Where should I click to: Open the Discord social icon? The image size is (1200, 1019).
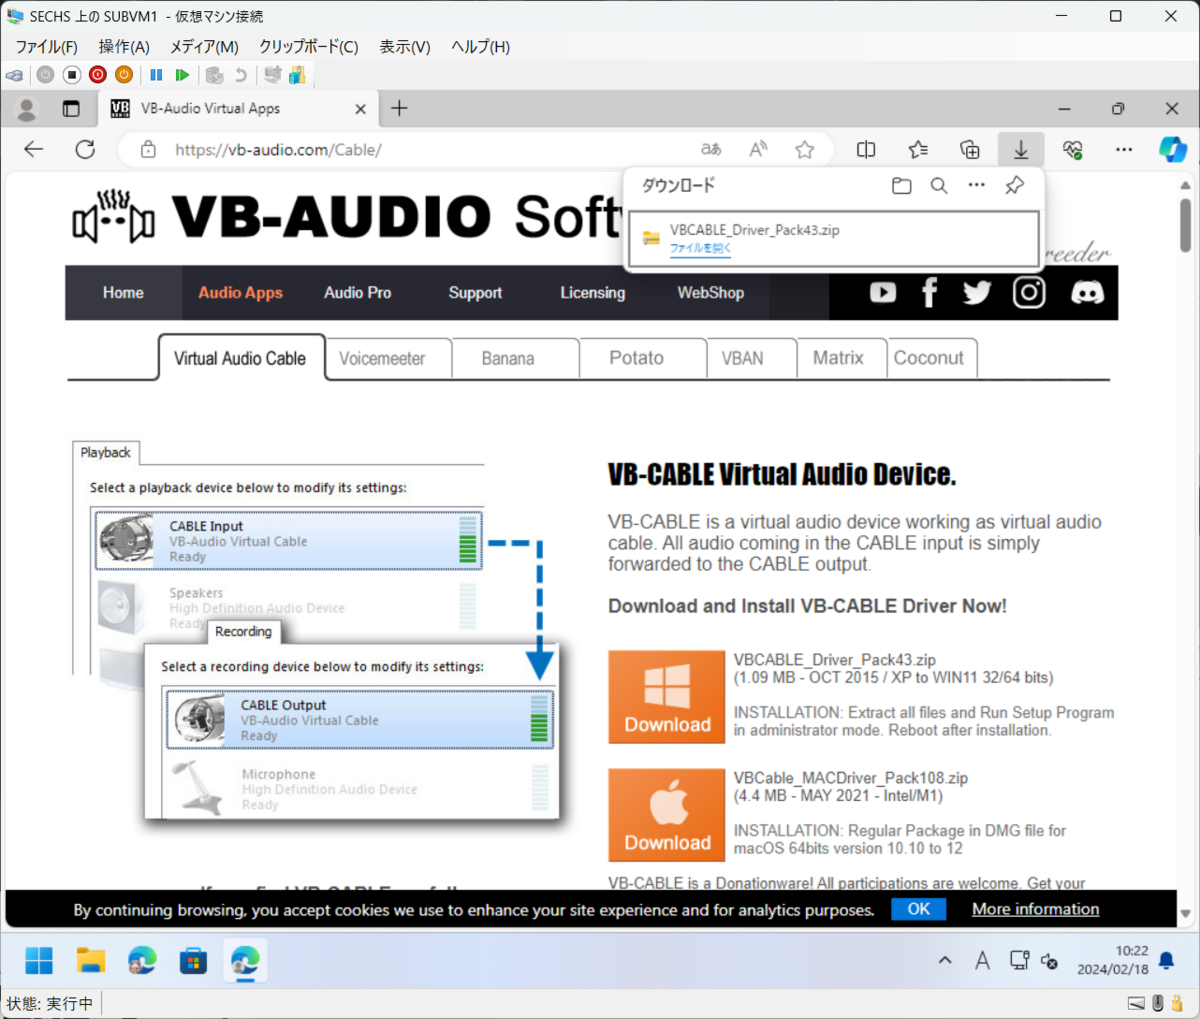click(x=1087, y=292)
